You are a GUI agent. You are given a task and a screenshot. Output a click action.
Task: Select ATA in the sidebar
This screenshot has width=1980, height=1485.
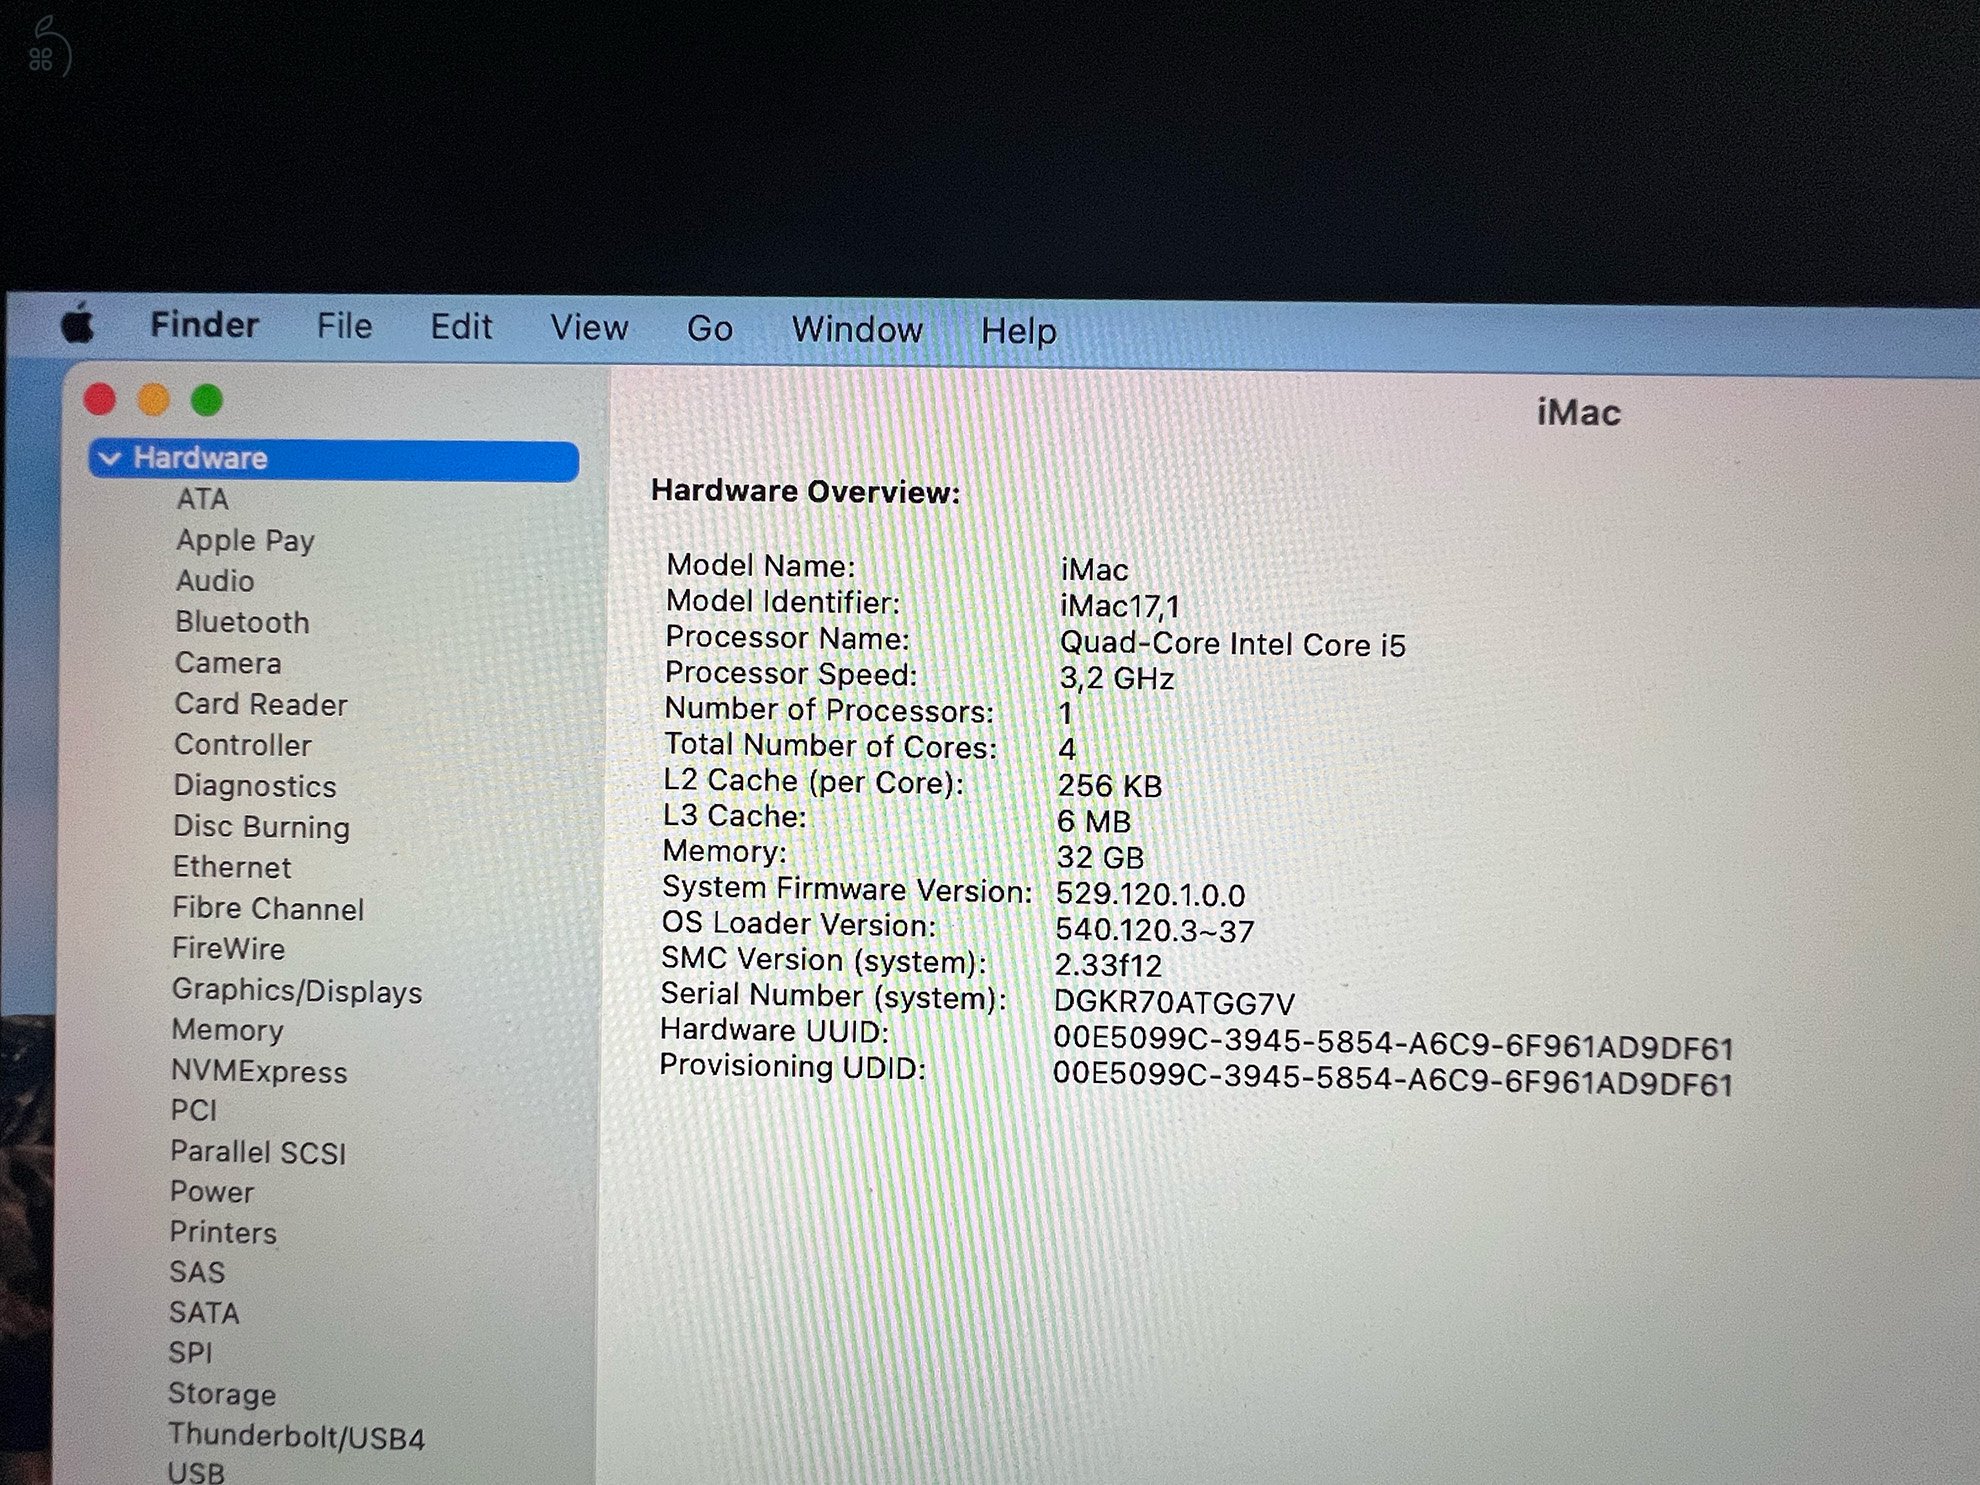click(202, 499)
